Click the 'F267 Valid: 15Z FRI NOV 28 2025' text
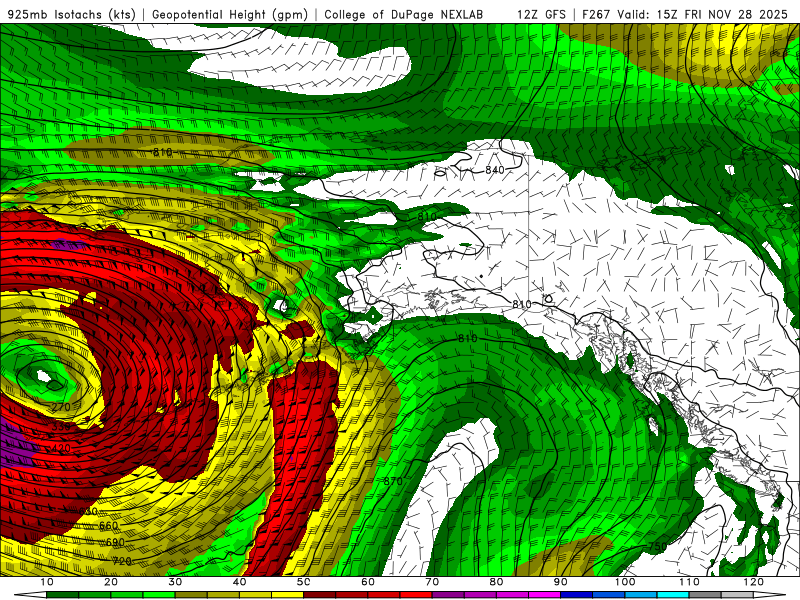Viewport: 800px width, 600px height. pyautogui.click(x=685, y=14)
